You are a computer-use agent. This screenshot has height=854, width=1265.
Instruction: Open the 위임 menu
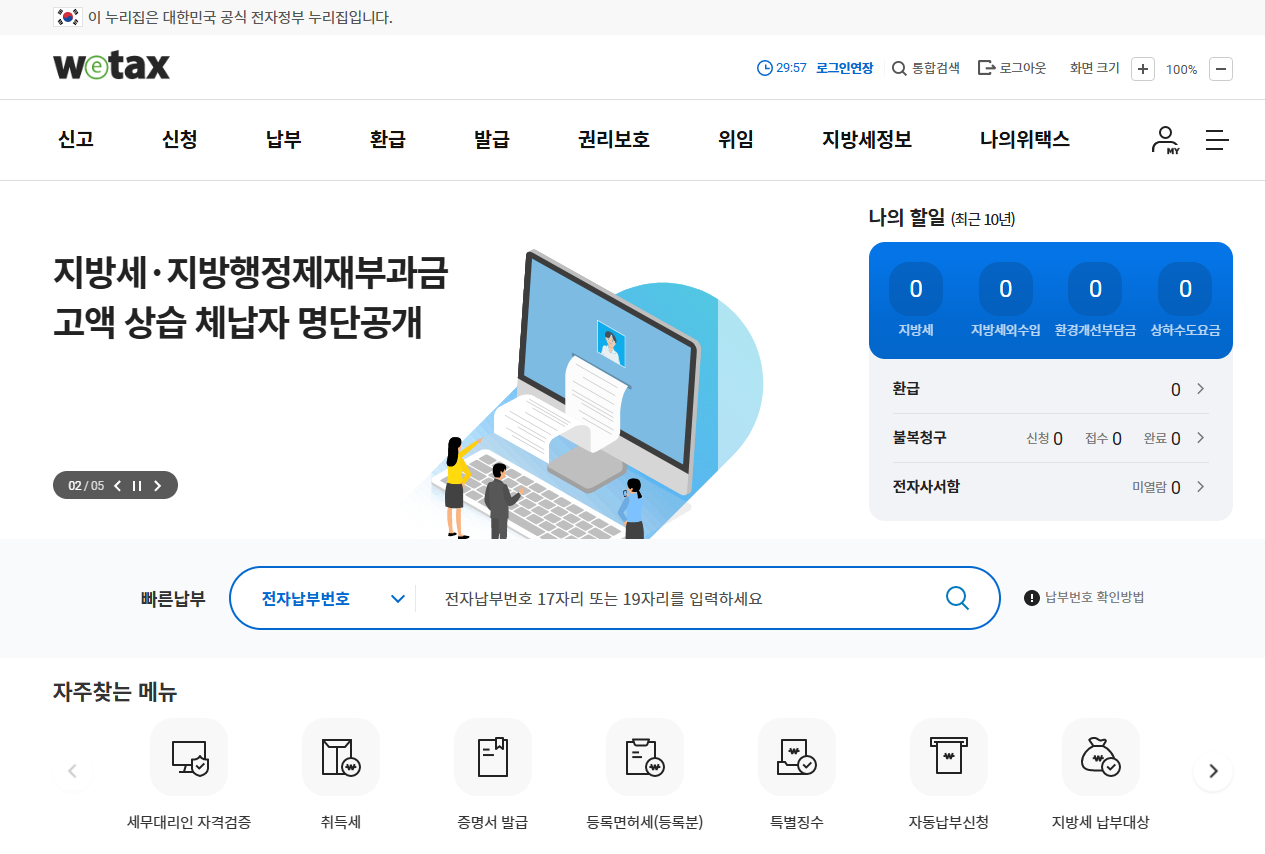736,140
